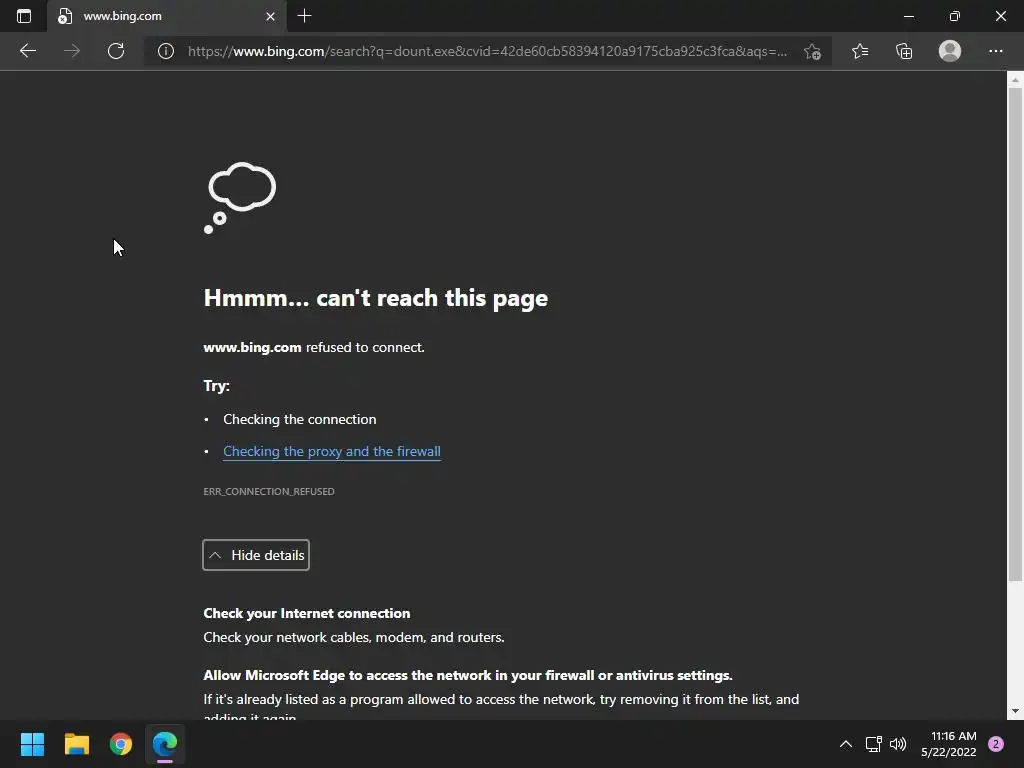Select the www.bing.com browser tab

pyautogui.click(x=167, y=16)
